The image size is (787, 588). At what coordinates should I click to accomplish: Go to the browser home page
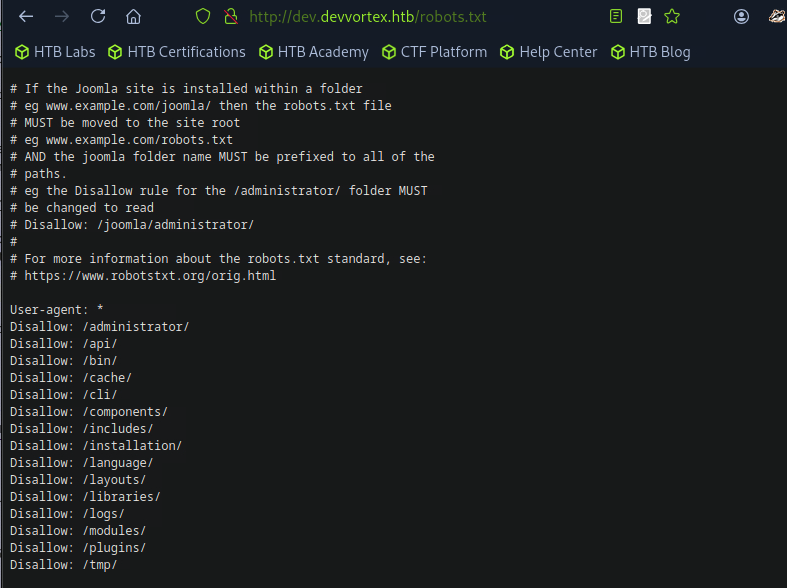pos(133,17)
